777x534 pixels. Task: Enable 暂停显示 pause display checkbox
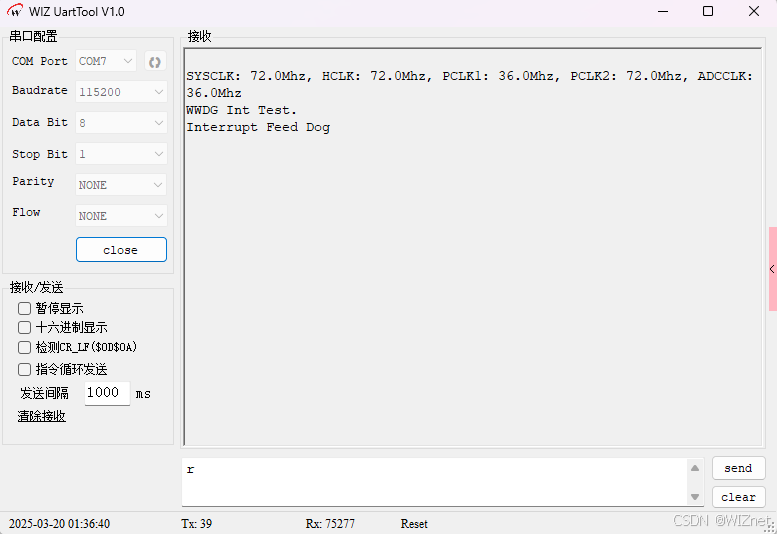point(24,309)
